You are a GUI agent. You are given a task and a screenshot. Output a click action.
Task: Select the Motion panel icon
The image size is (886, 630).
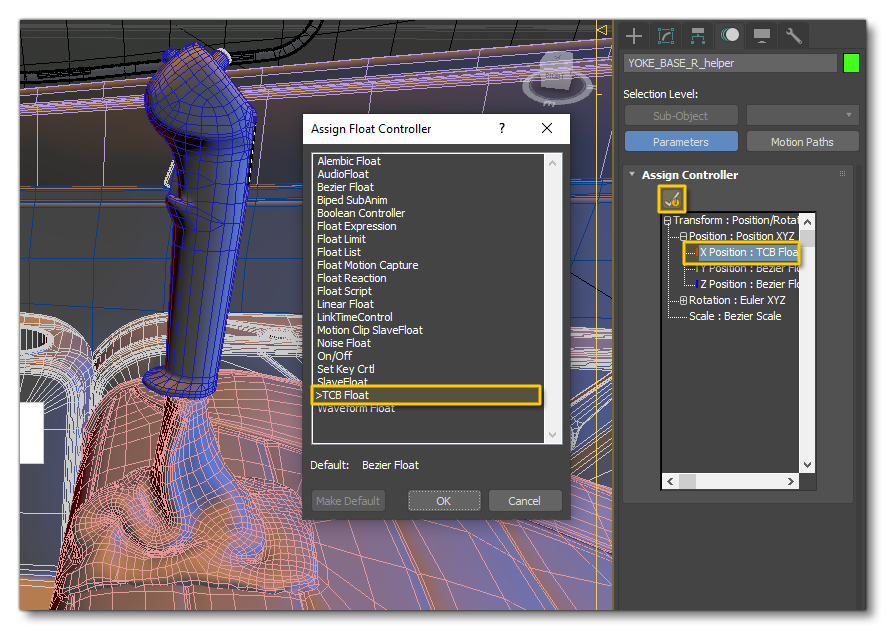[x=729, y=35]
